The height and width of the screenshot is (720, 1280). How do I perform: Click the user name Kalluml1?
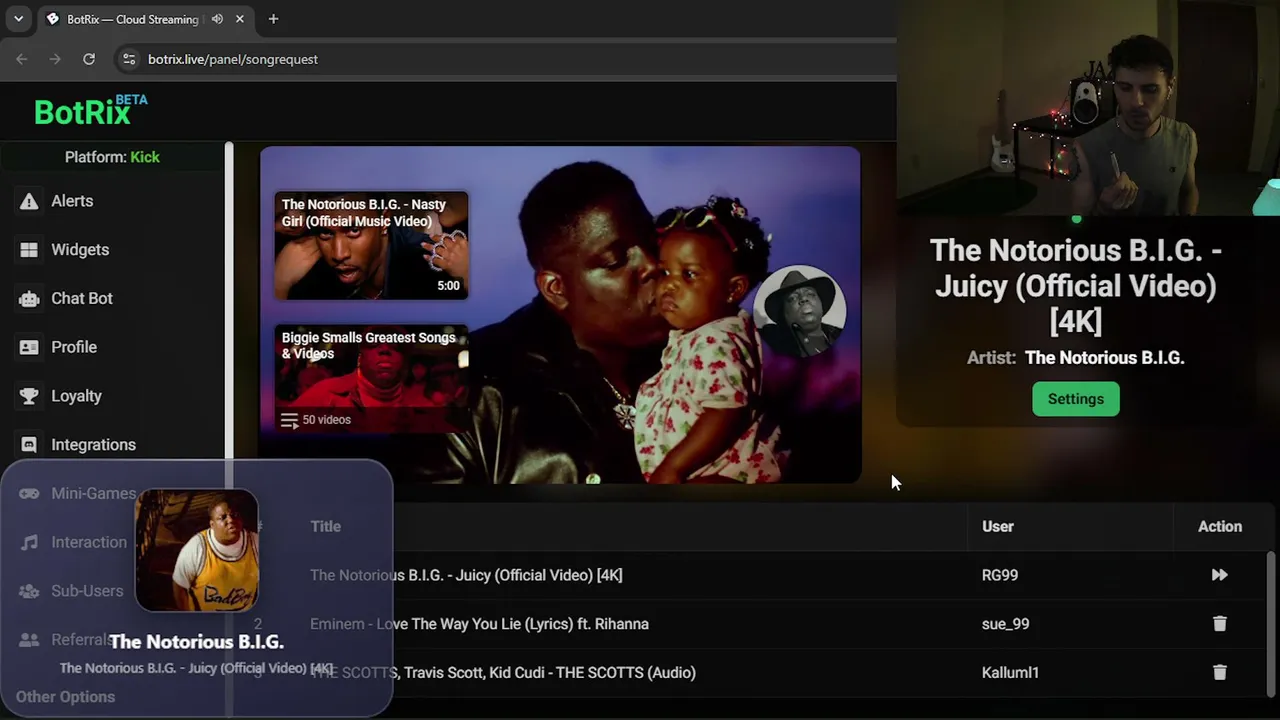click(x=1010, y=673)
